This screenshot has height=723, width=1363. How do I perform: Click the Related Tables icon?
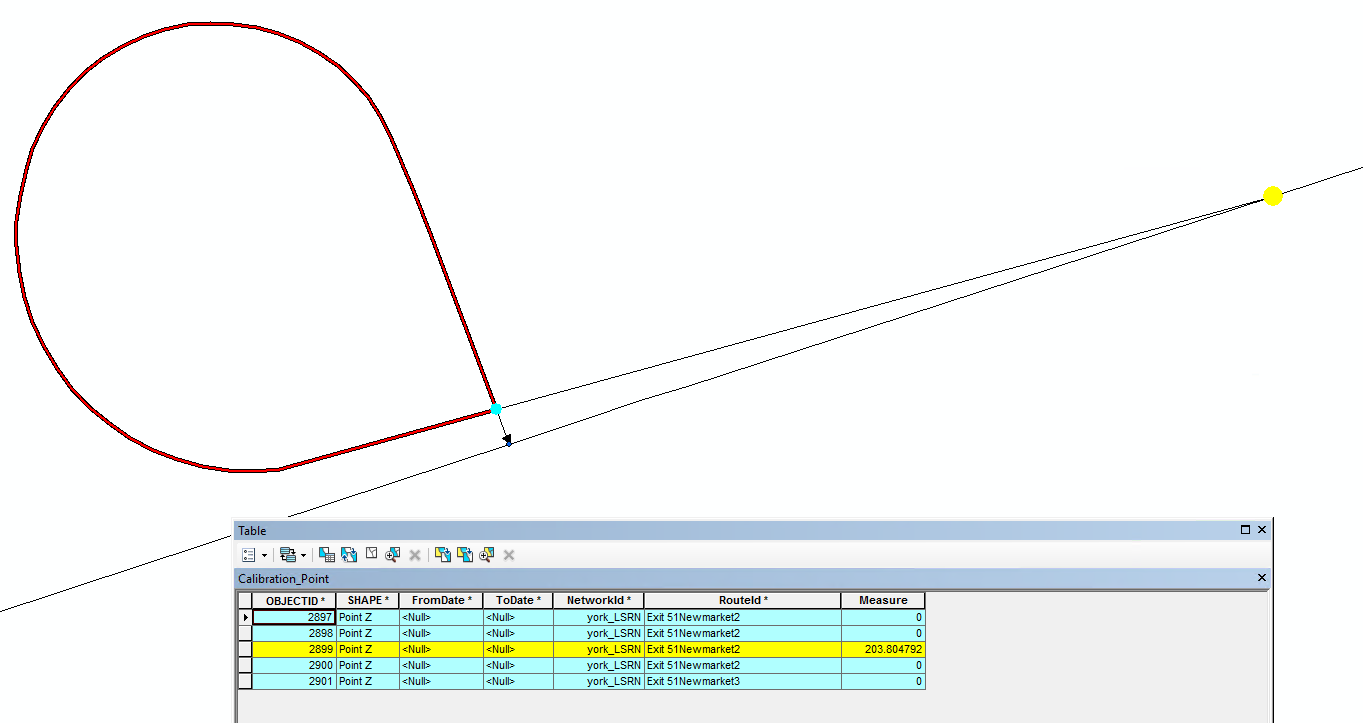(287, 554)
